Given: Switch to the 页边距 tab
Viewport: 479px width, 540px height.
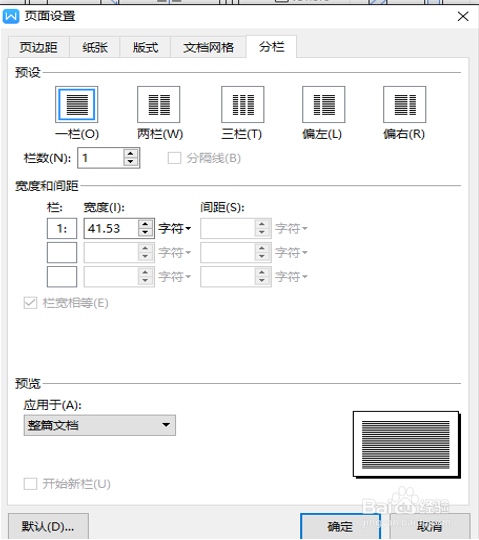Looking at the screenshot, I should click(x=38, y=47).
